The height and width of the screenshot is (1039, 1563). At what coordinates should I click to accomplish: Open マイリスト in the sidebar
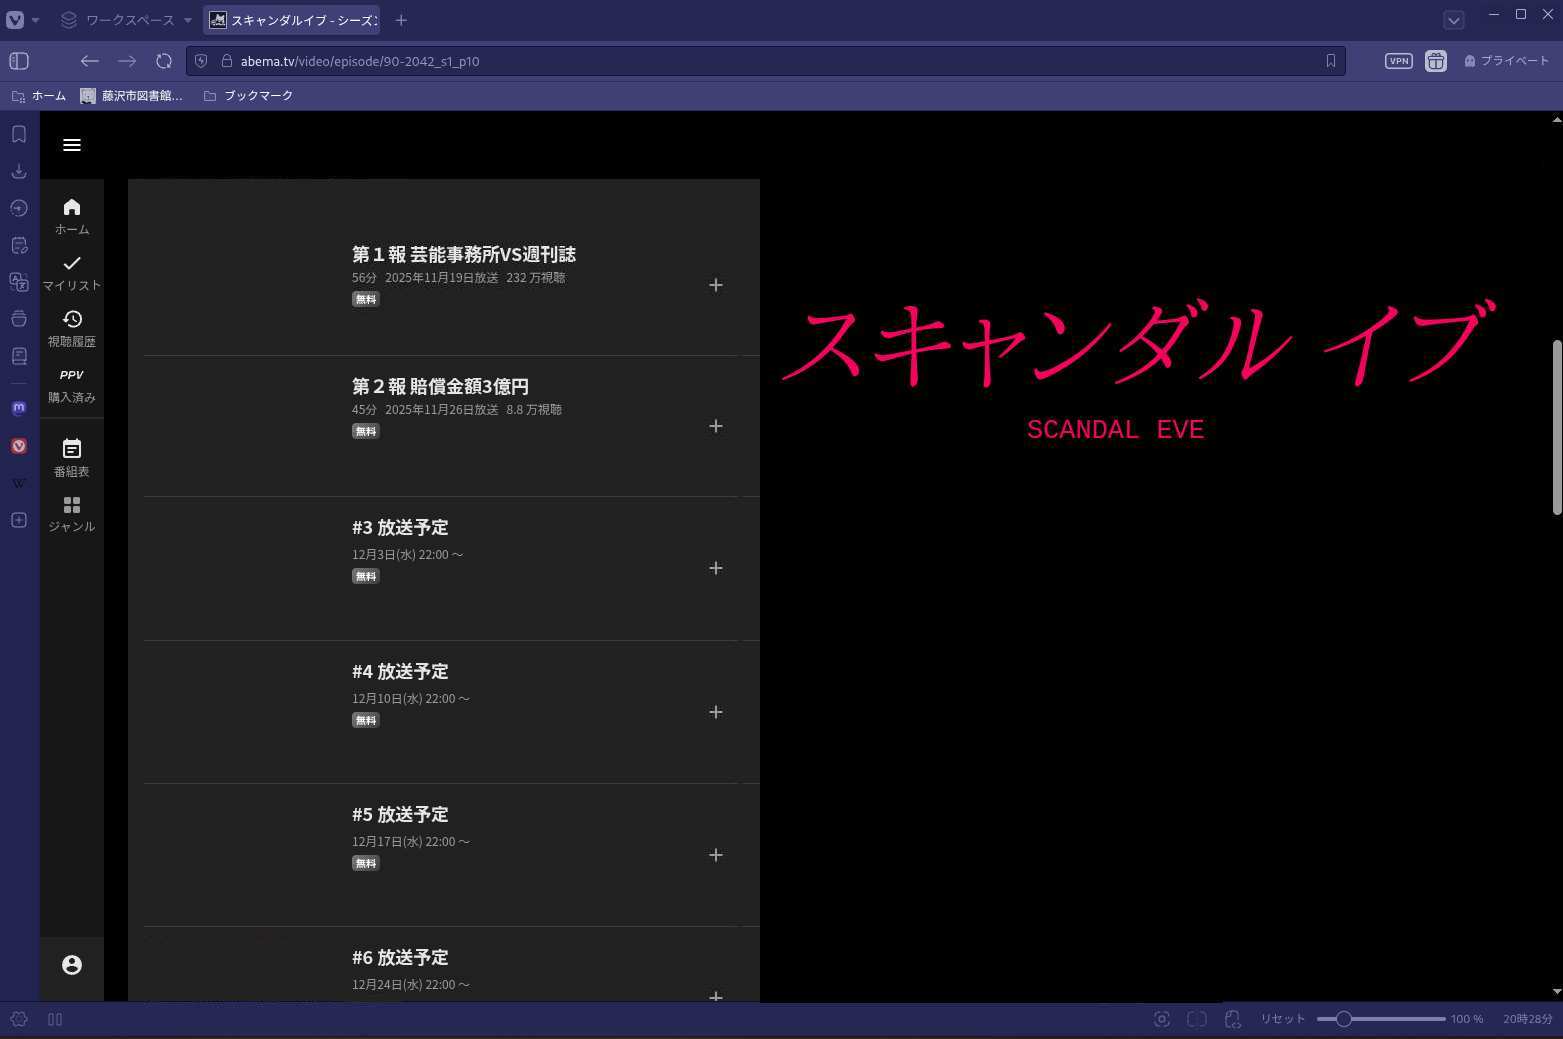(72, 272)
